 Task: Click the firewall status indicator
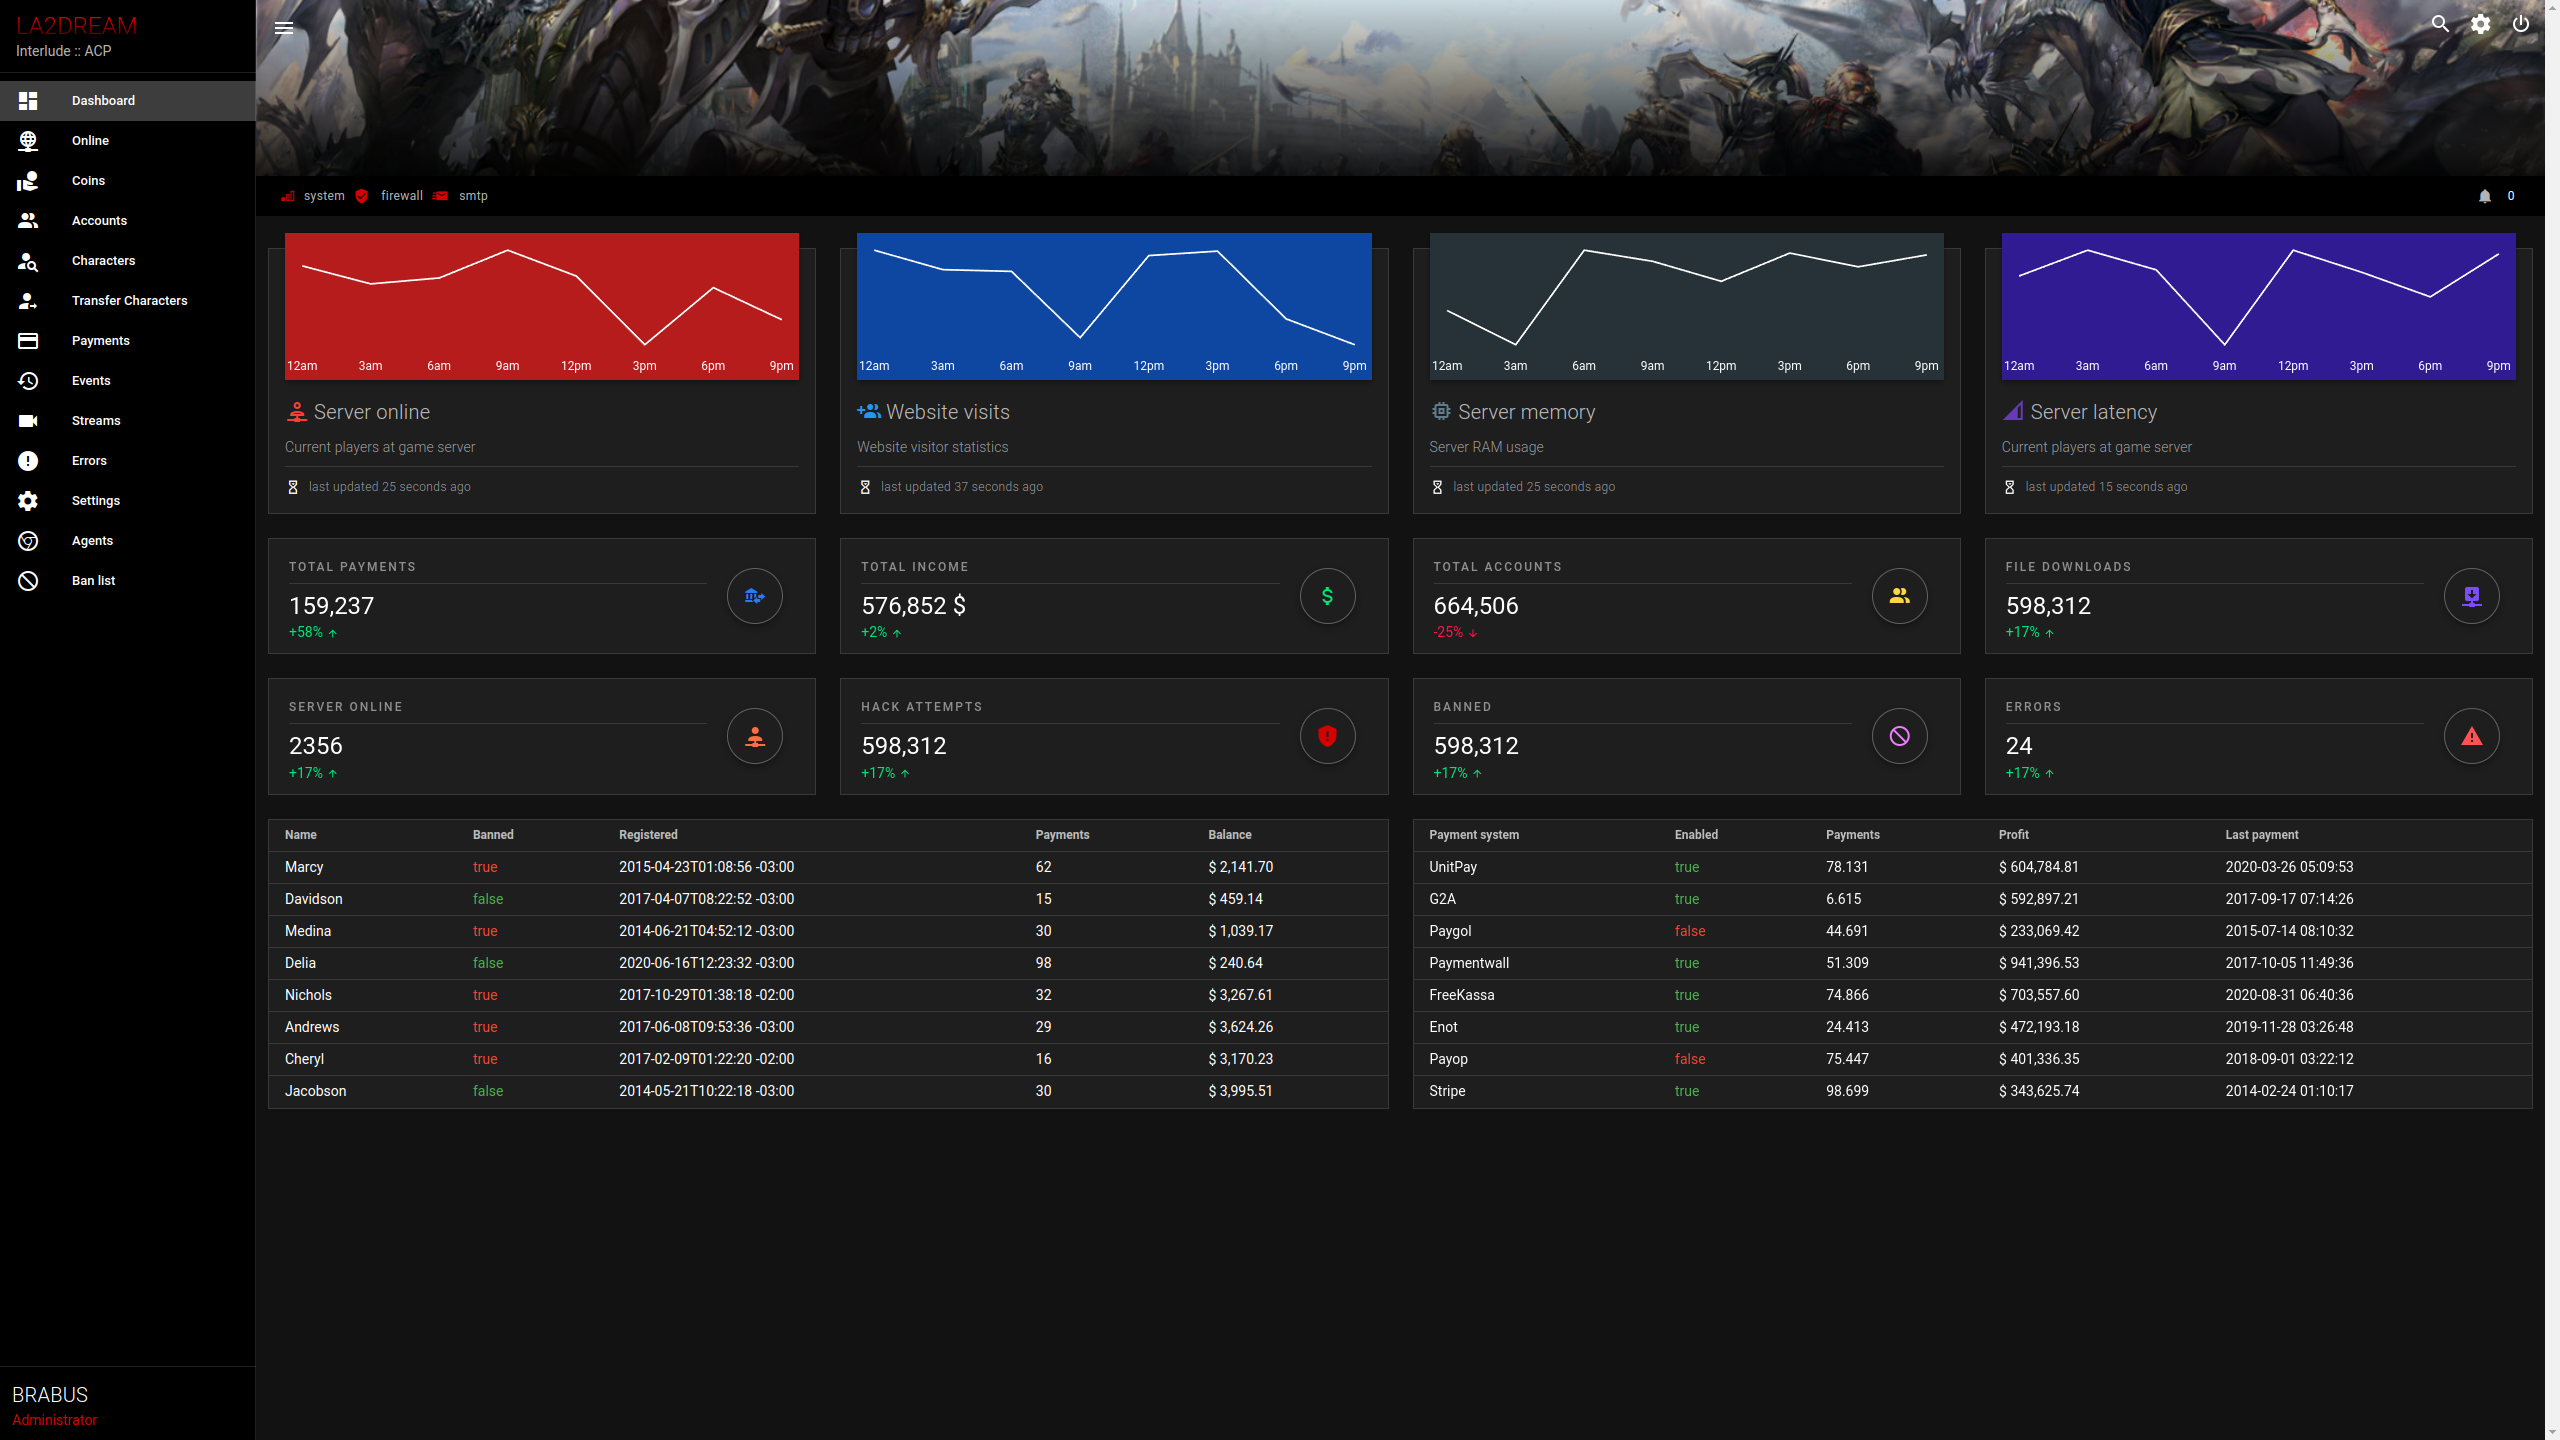401,196
